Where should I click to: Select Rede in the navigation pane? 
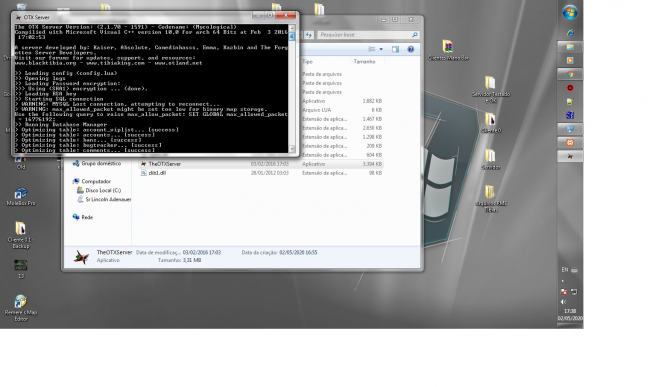[87, 217]
